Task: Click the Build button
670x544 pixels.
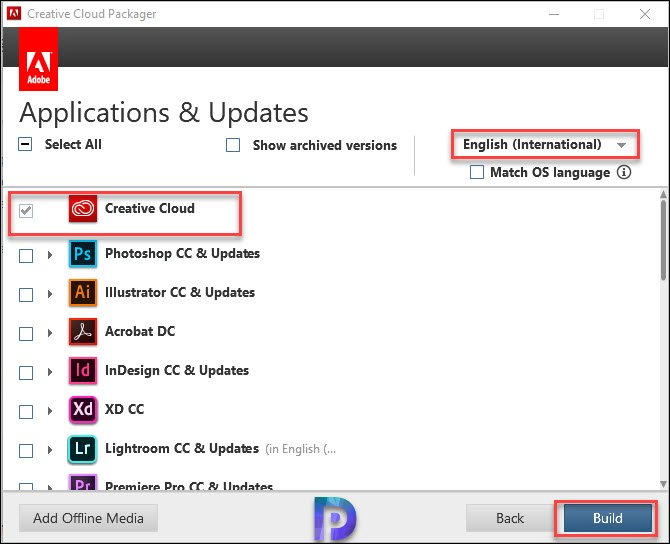Action: [x=607, y=518]
